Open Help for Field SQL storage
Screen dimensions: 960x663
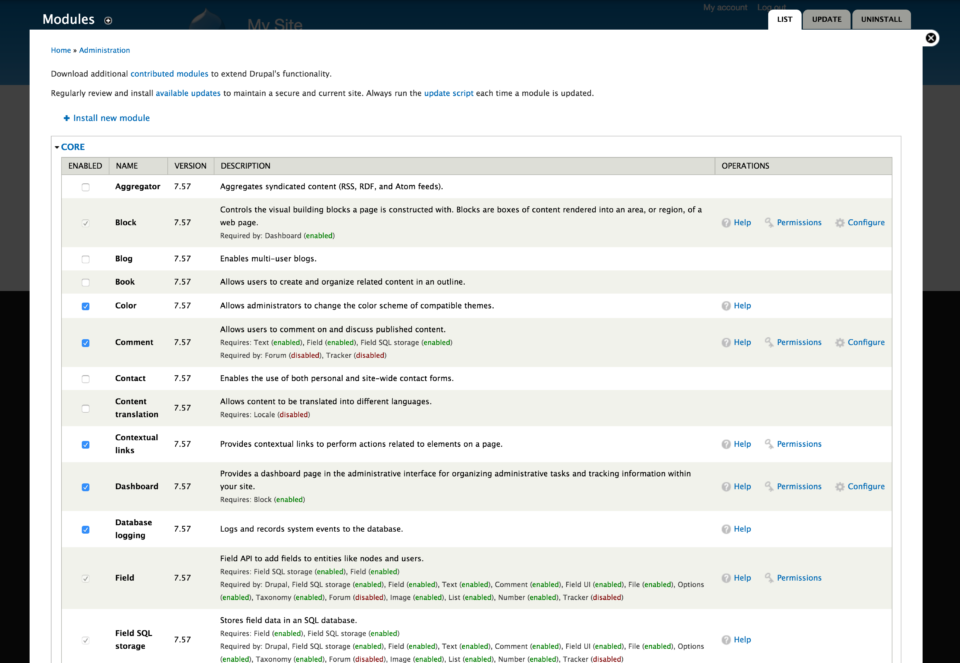742,639
